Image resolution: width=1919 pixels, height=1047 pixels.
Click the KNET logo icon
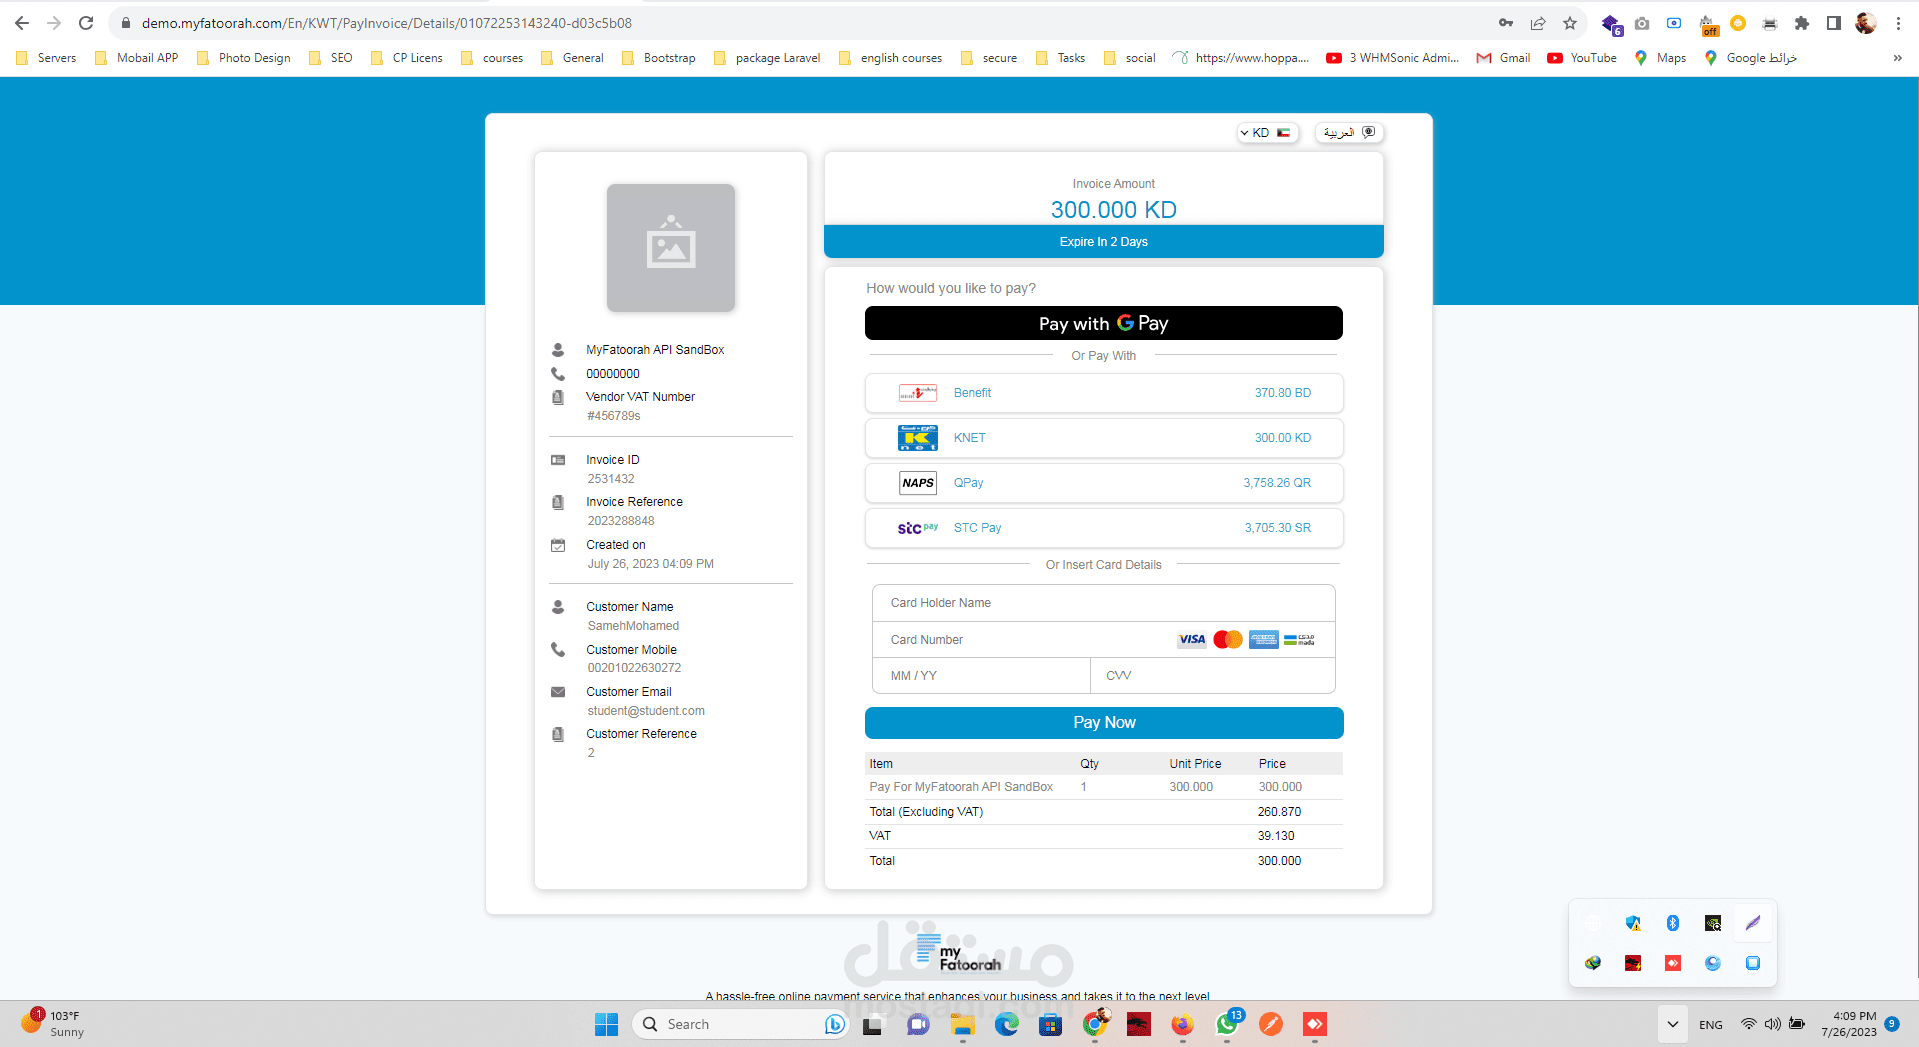point(918,438)
